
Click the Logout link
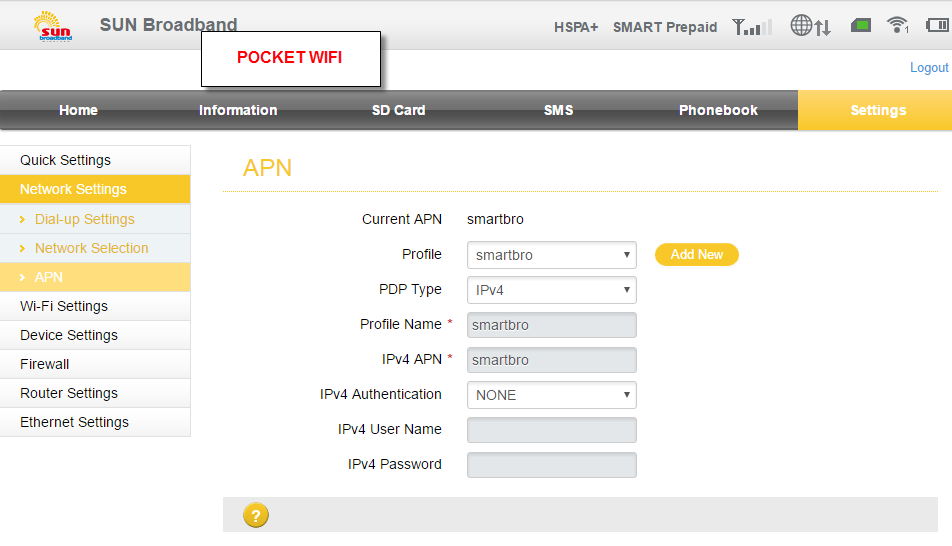[928, 68]
